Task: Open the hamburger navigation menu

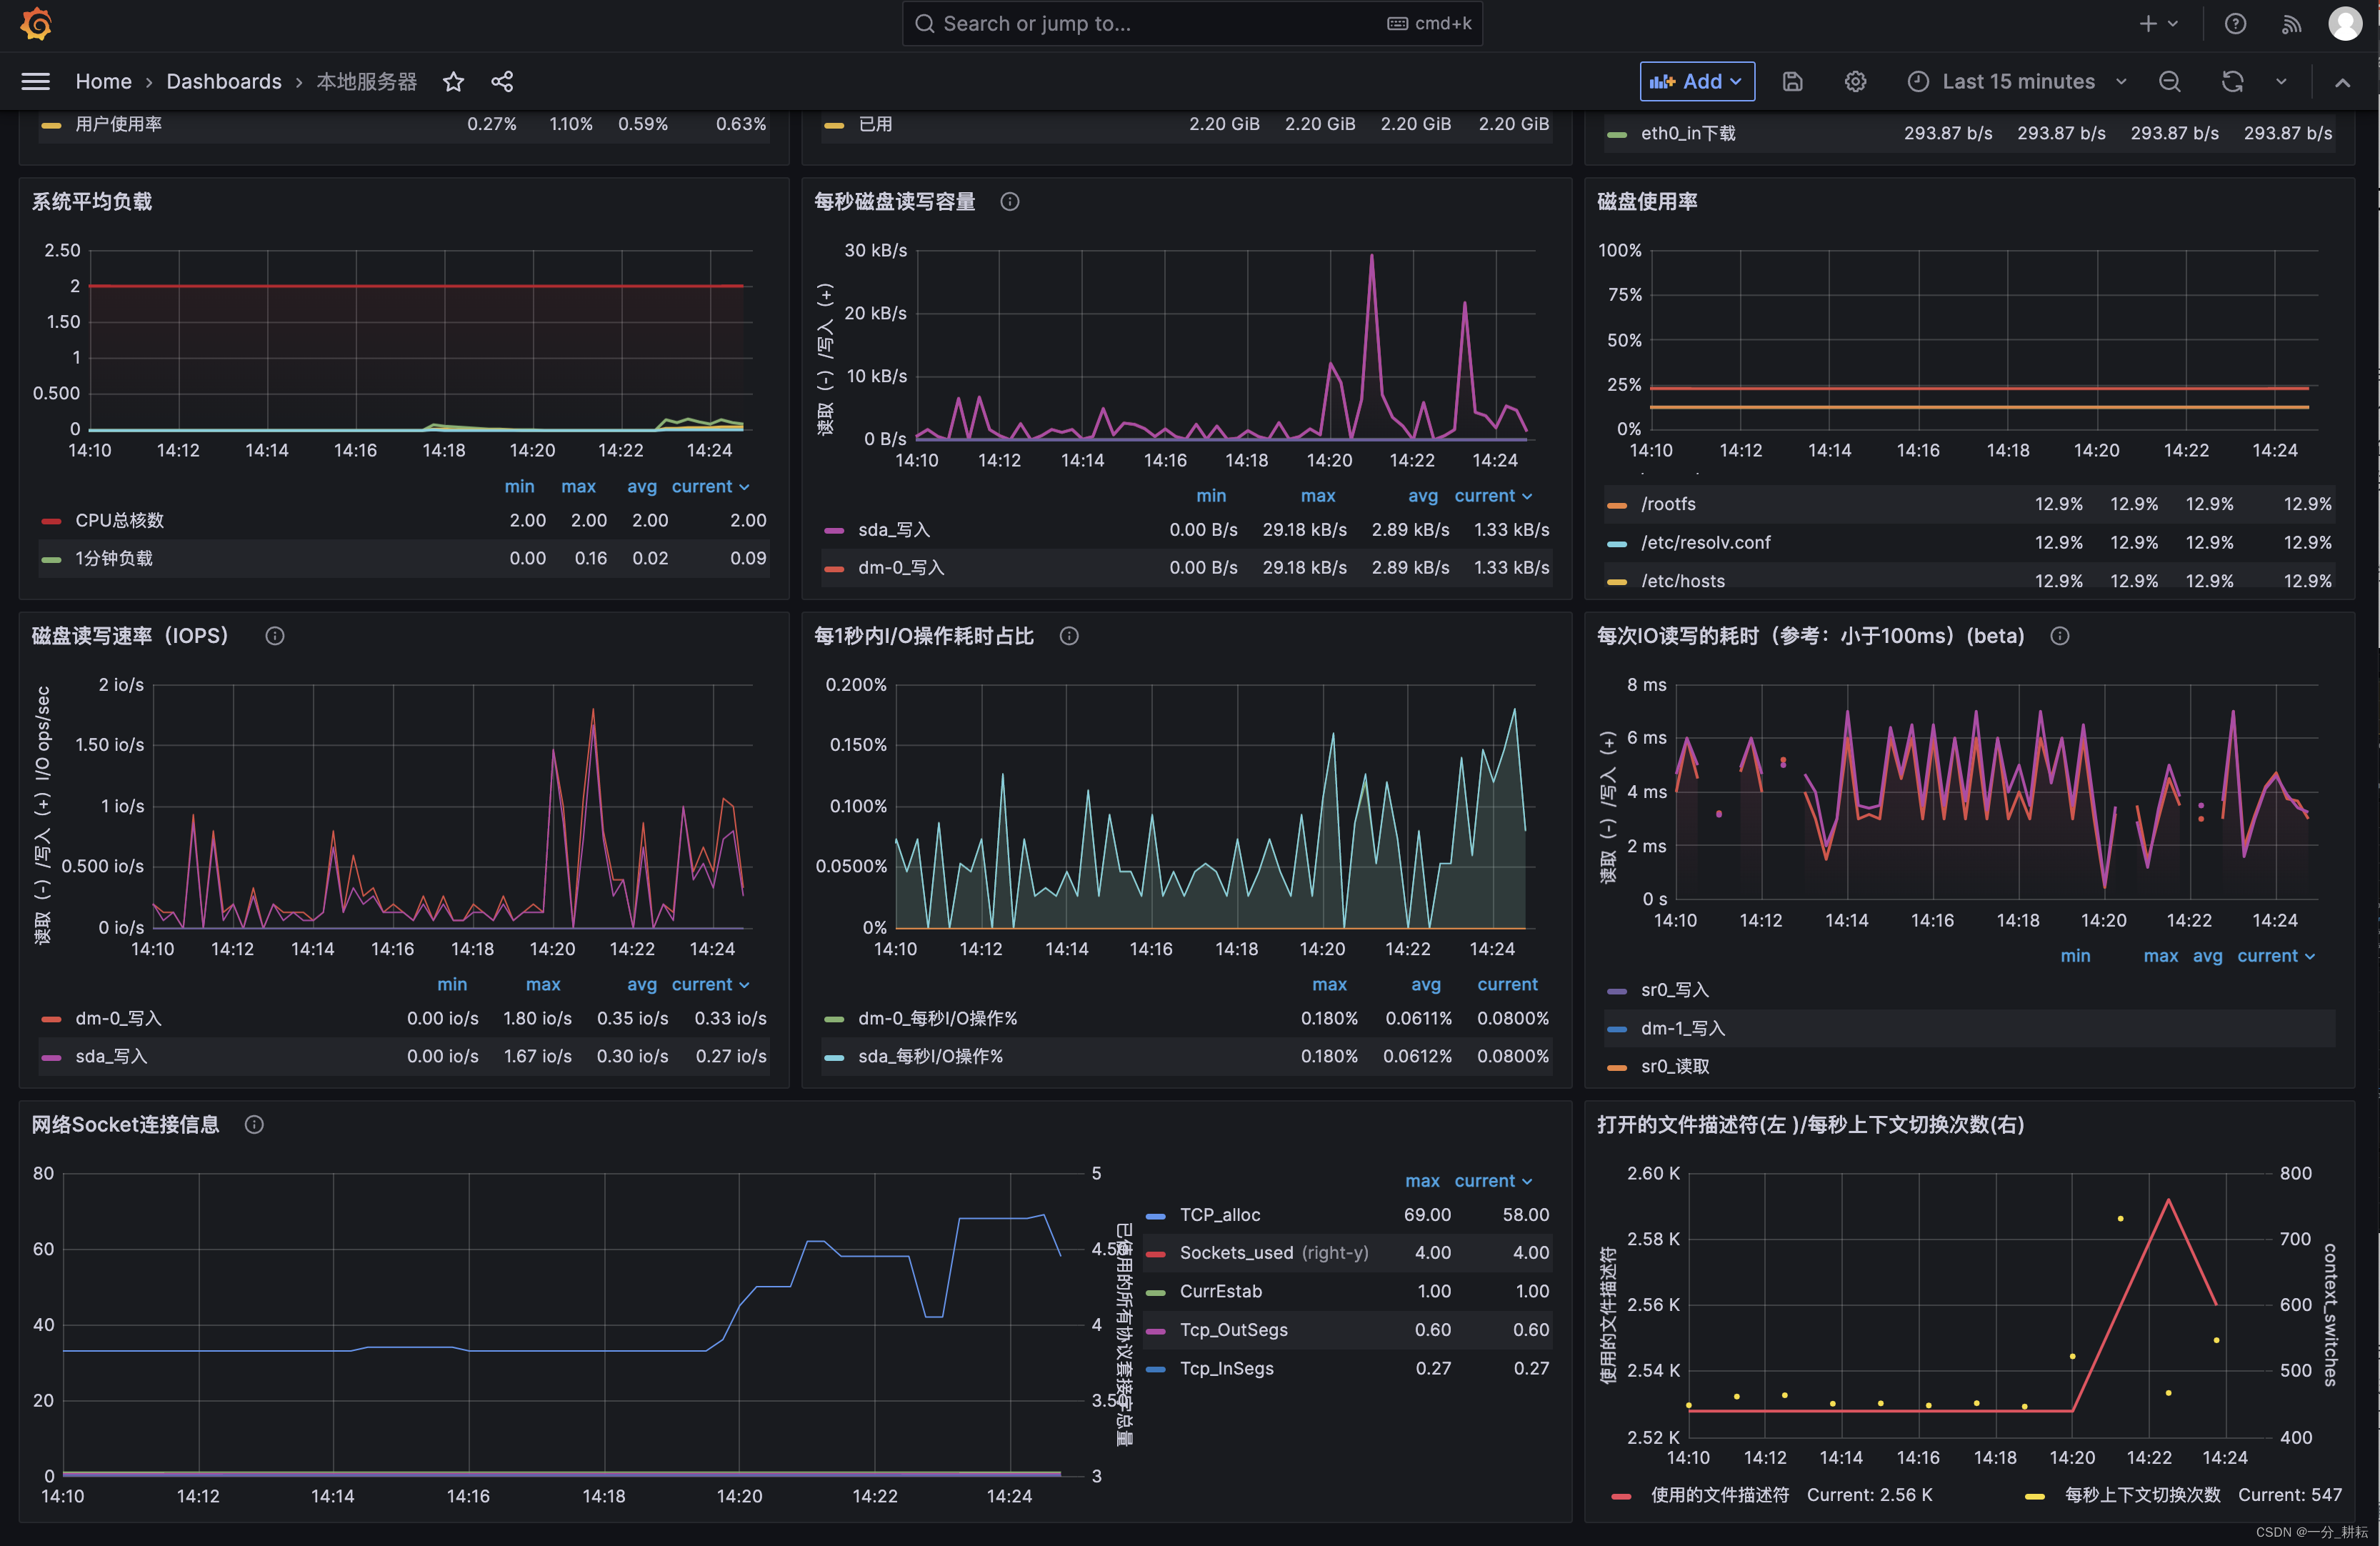Action: pos(35,81)
